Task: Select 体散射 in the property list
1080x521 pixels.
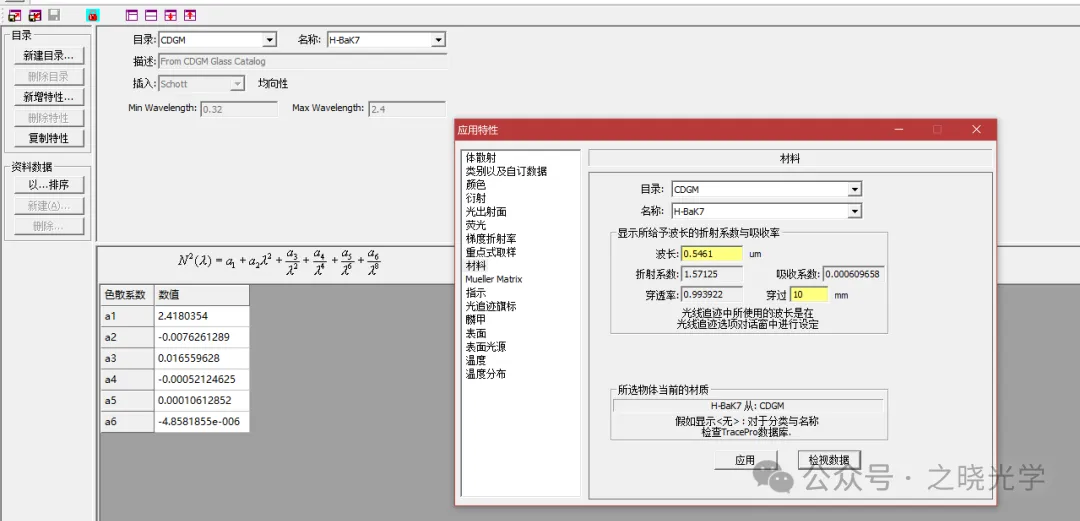Action: coord(481,158)
